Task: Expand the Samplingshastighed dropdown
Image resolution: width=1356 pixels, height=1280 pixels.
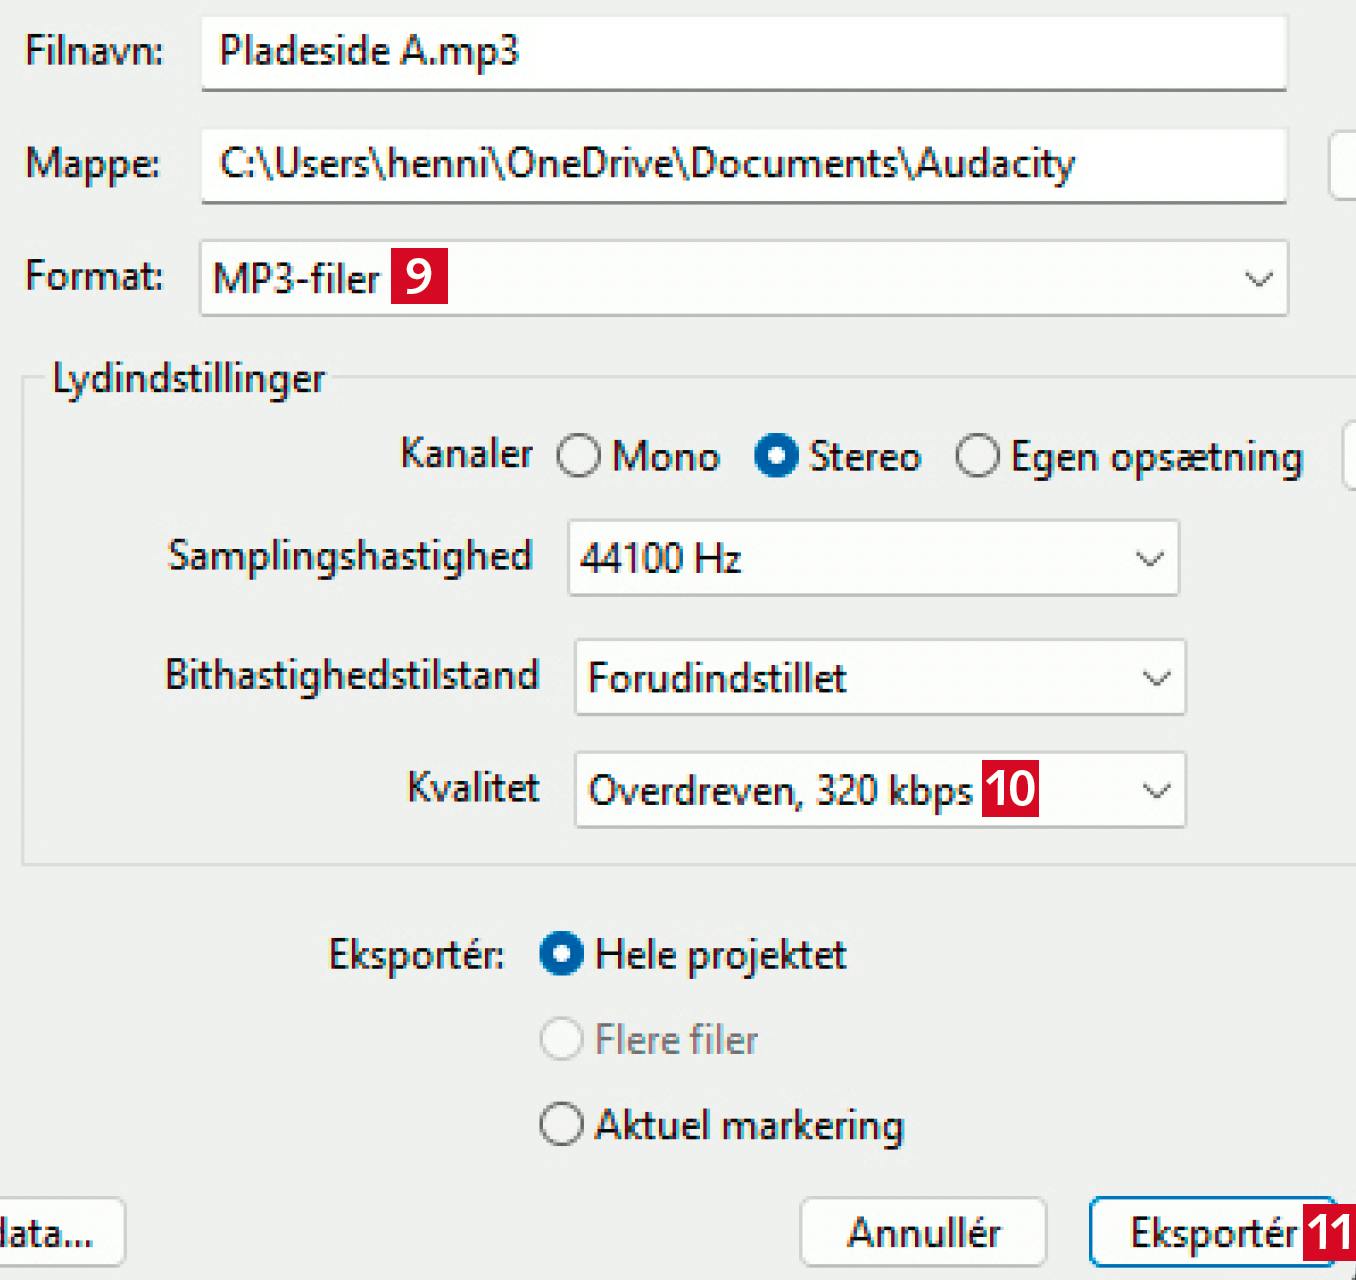Action: coord(873,558)
